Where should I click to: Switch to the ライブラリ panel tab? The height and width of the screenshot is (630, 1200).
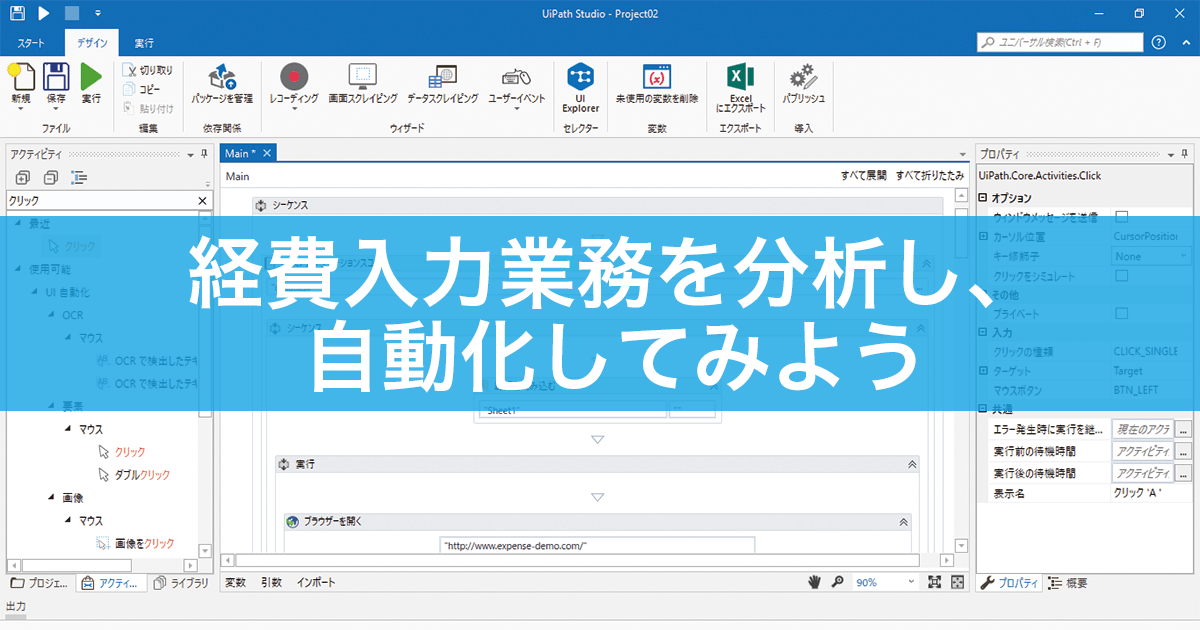coord(181,583)
